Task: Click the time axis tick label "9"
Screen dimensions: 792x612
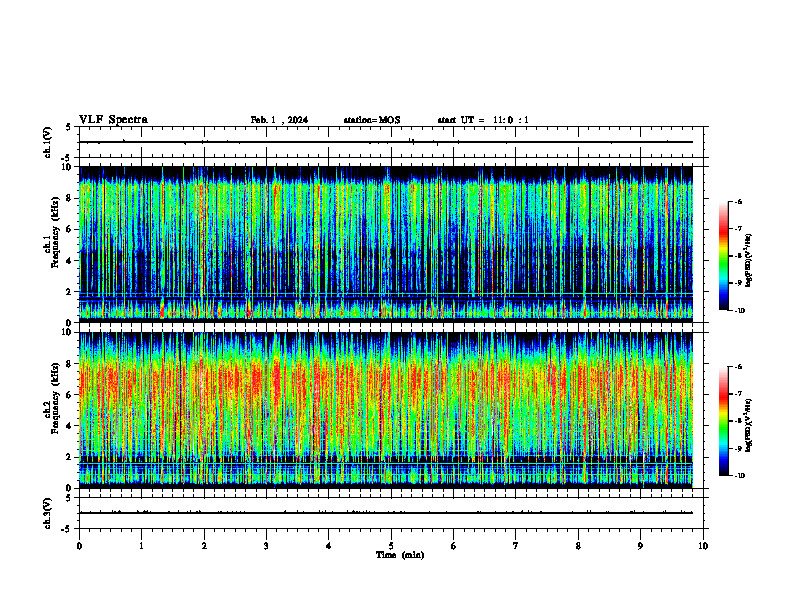Action: (x=640, y=546)
